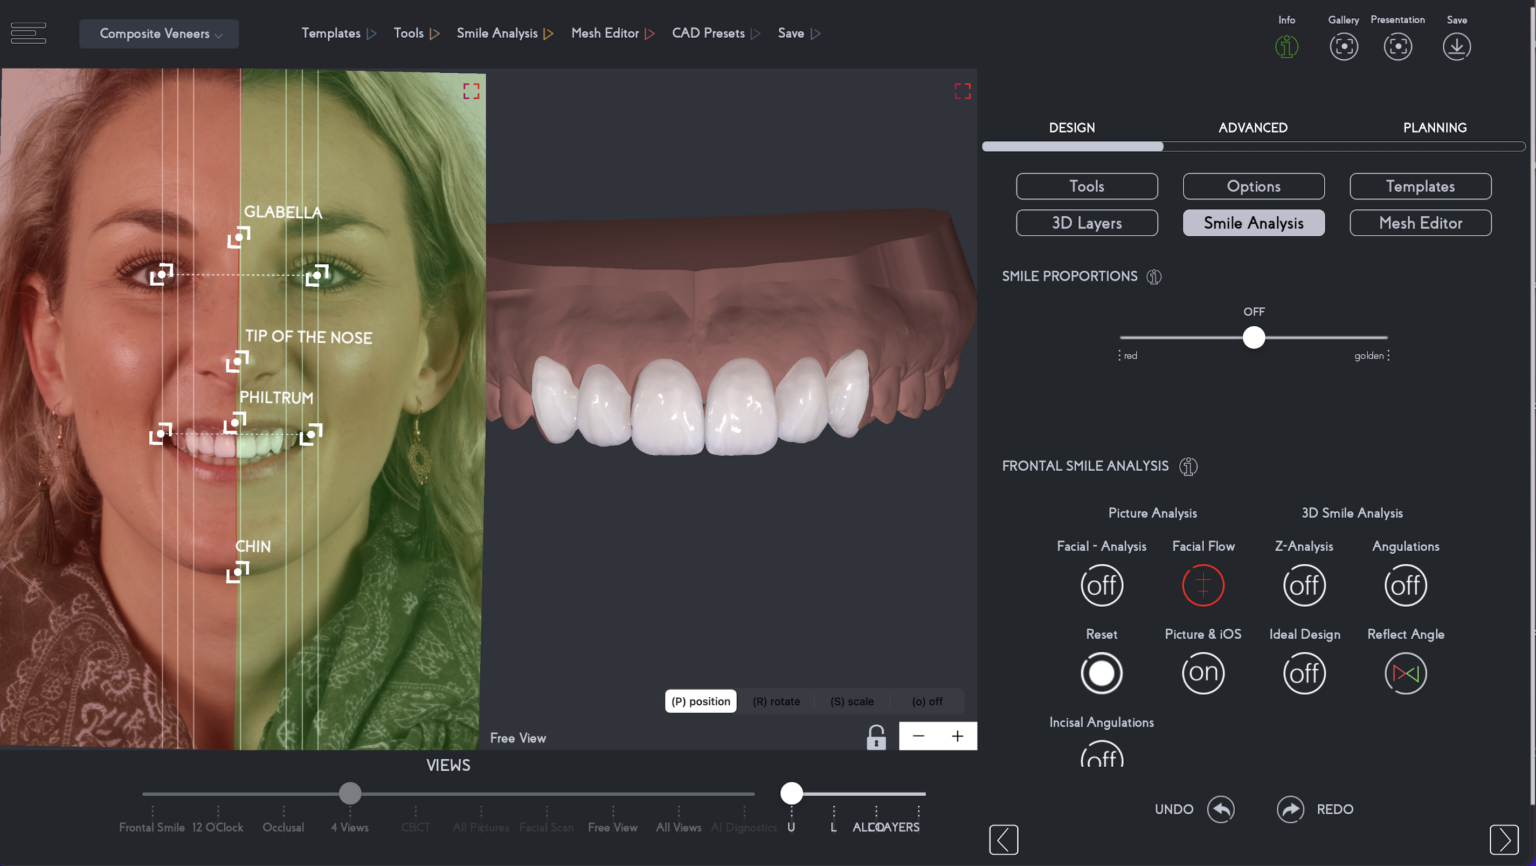Open the Gallery icon
This screenshot has height=866, width=1536.
click(x=1344, y=46)
